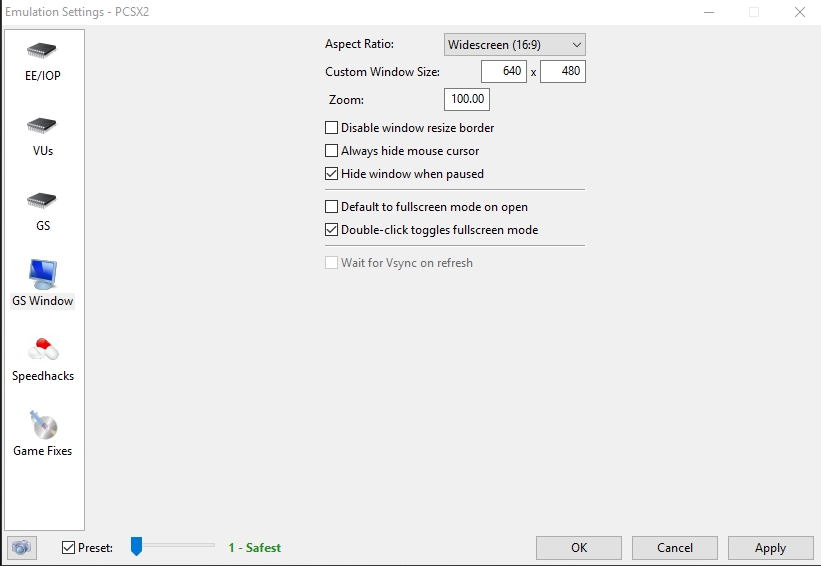The image size is (821, 566).
Task: Click the Zoom value field
Action: 467,99
